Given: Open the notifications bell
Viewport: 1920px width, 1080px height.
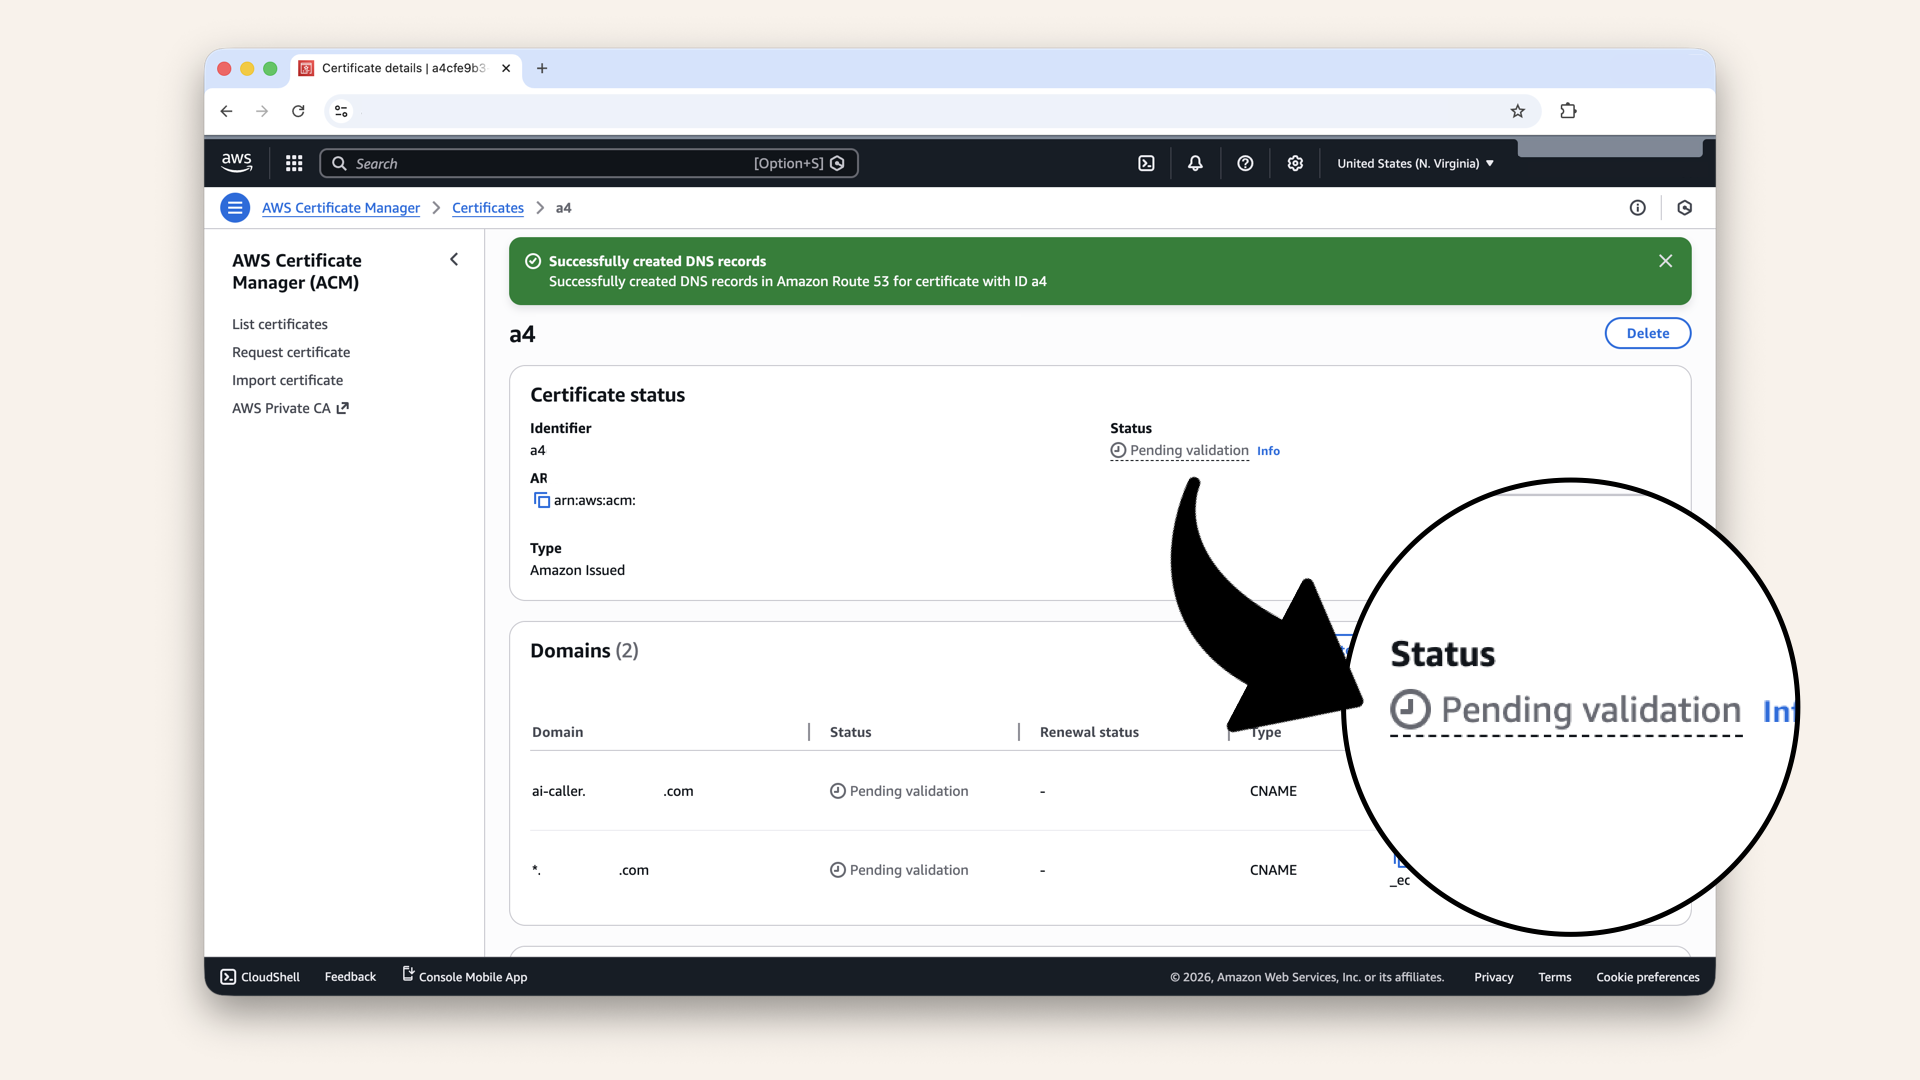Looking at the screenshot, I should 1195,163.
